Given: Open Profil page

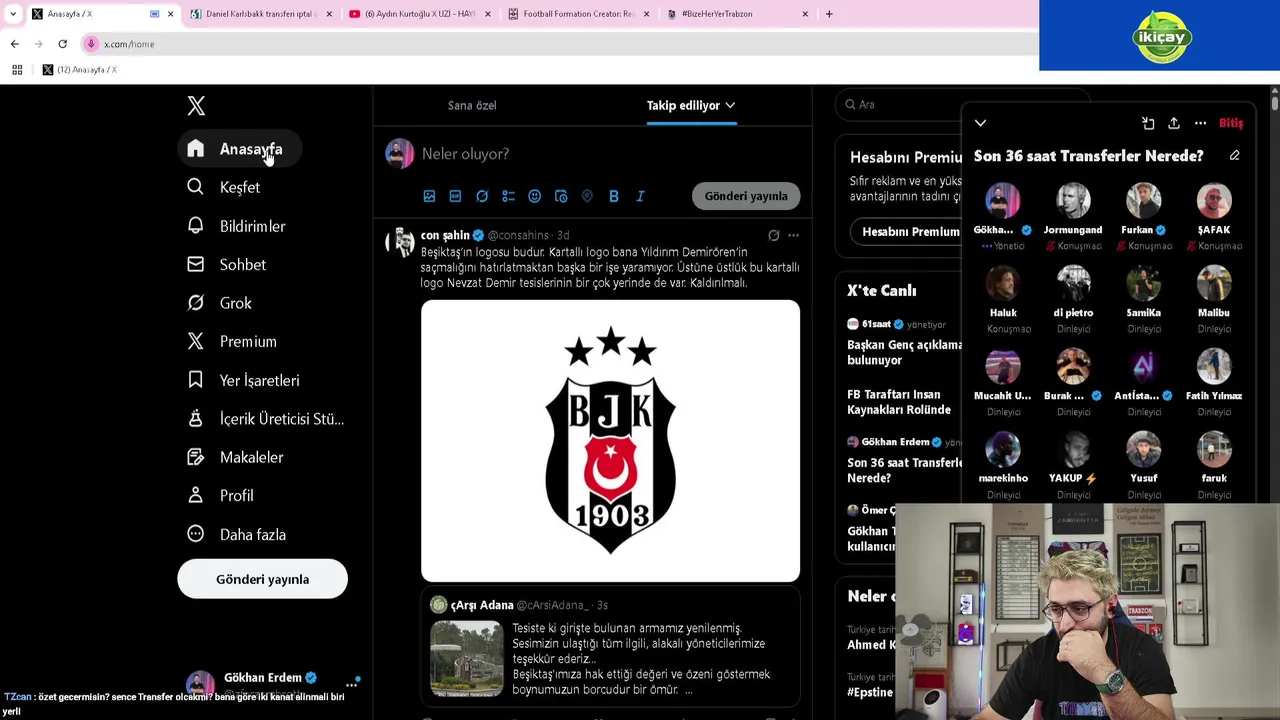Looking at the screenshot, I should click(x=221, y=495).
